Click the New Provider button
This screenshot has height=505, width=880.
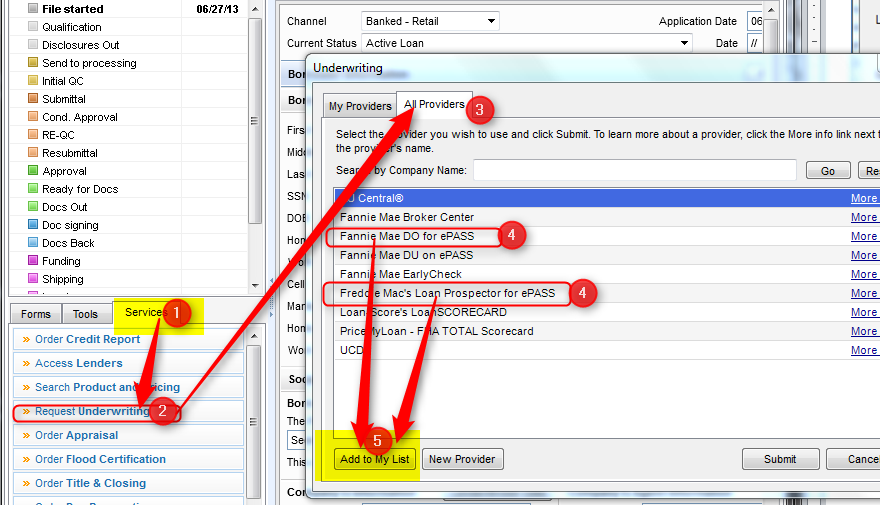[462, 459]
